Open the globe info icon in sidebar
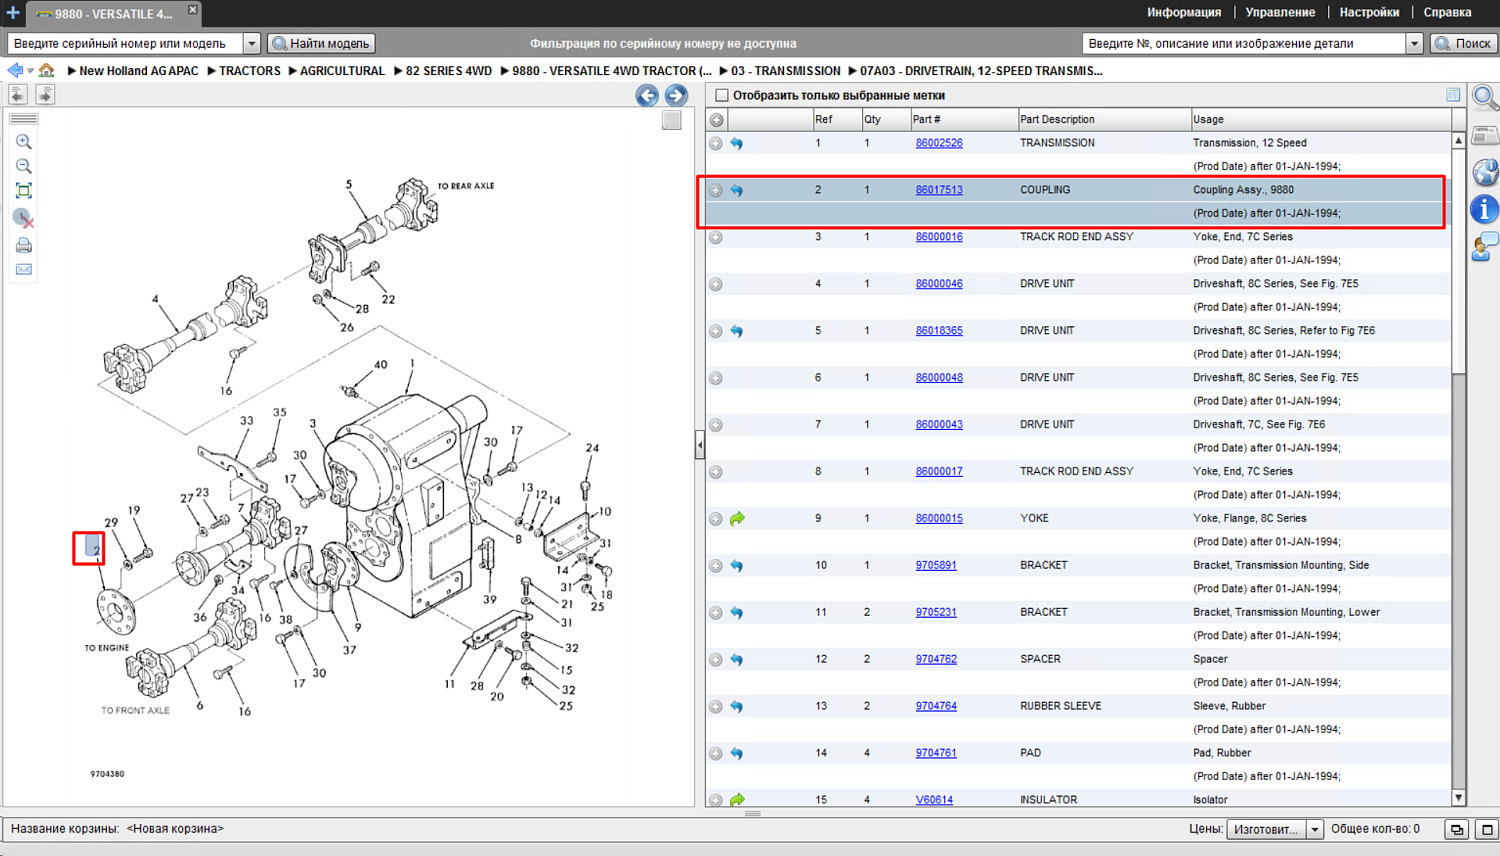Viewport: 1500px width, 856px height. tap(1485, 172)
